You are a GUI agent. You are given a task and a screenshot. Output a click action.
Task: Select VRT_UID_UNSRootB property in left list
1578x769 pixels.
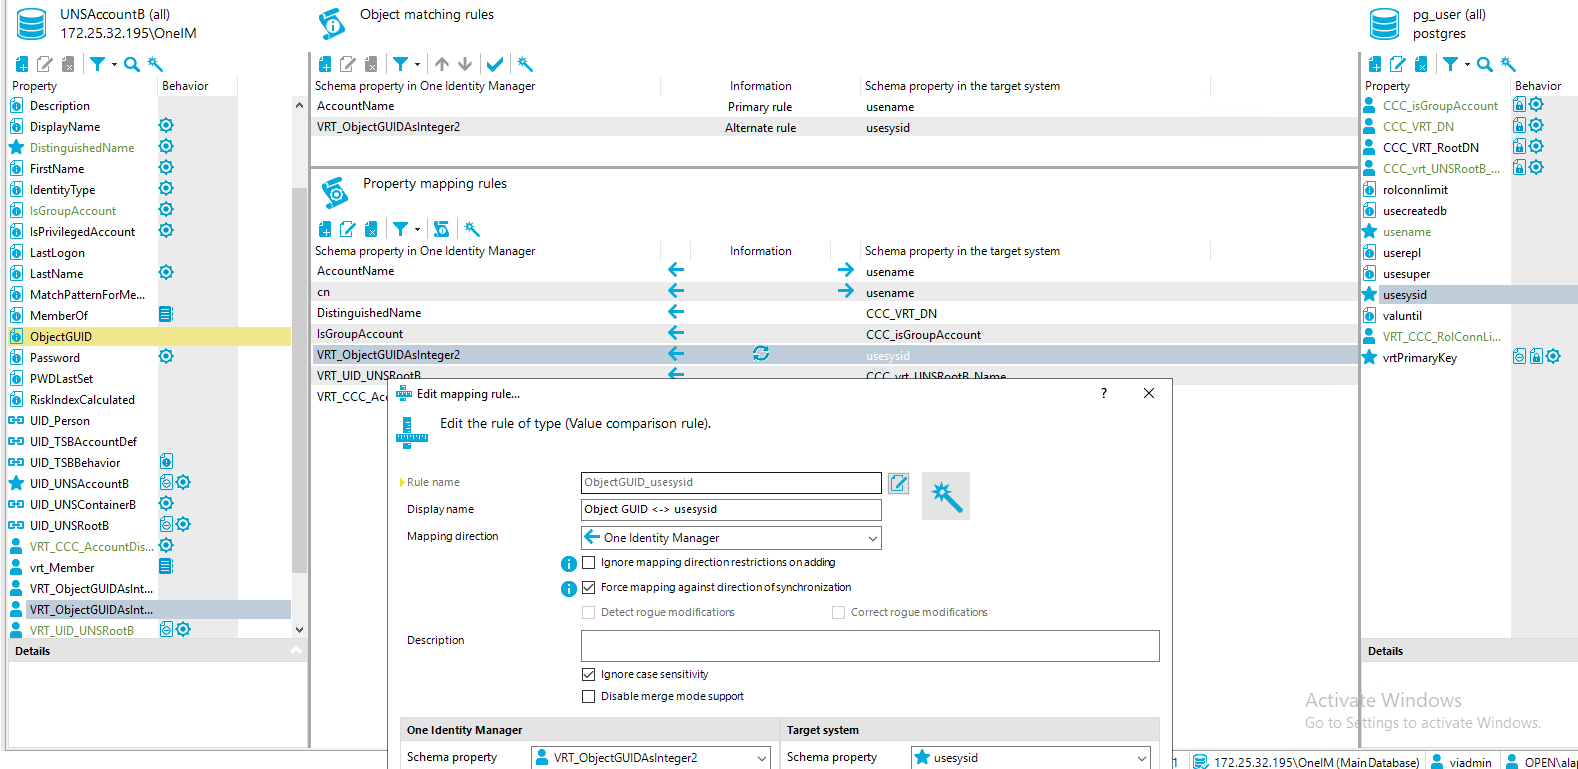(x=81, y=631)
